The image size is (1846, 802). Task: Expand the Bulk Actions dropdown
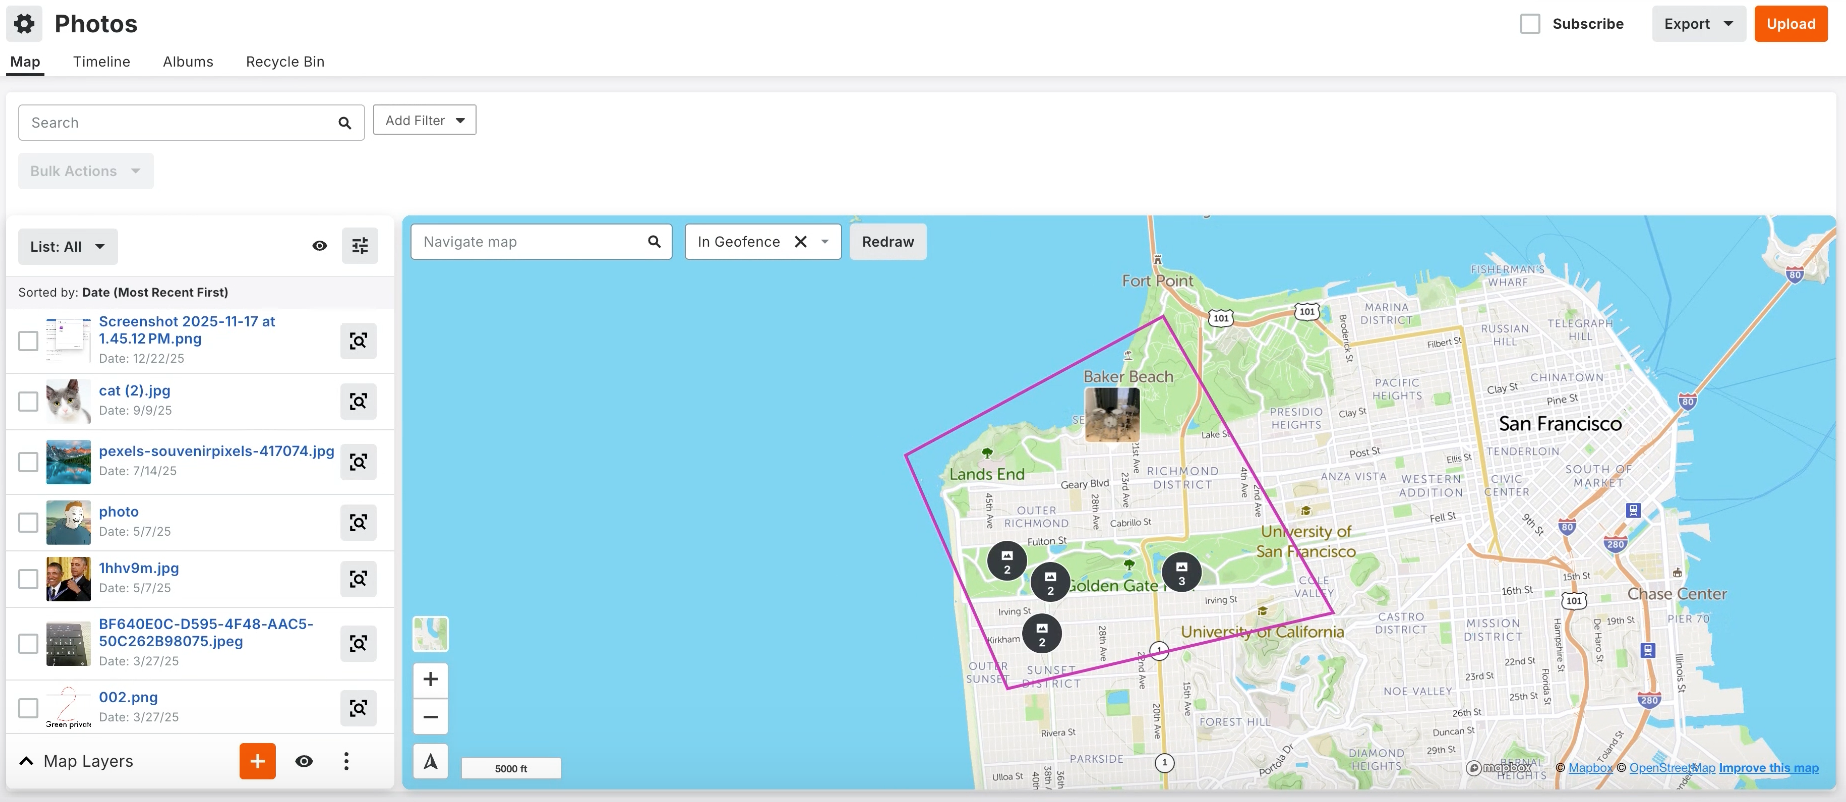pyautogui.click(x=86, y=171)
